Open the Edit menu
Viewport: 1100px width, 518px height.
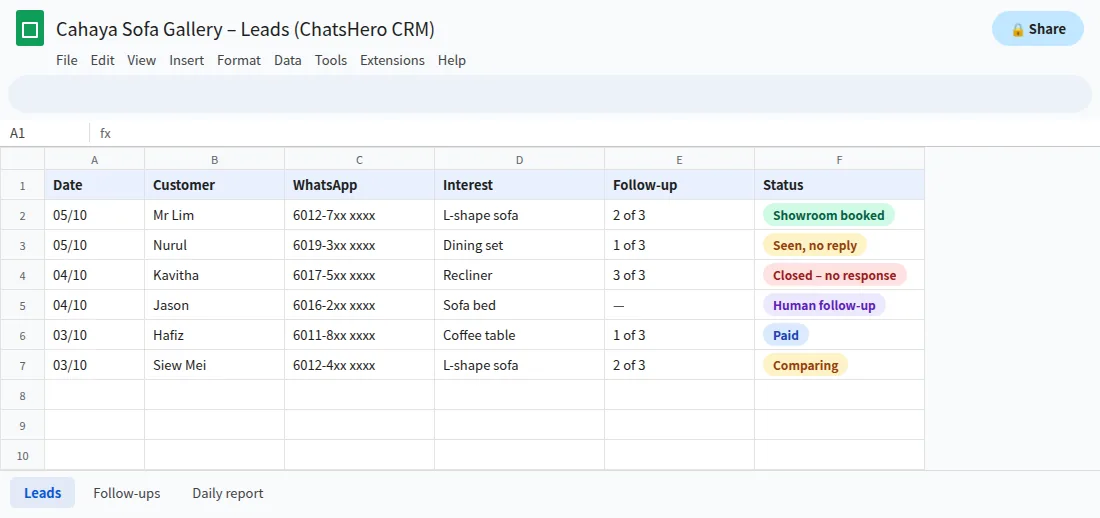[102, 60]
